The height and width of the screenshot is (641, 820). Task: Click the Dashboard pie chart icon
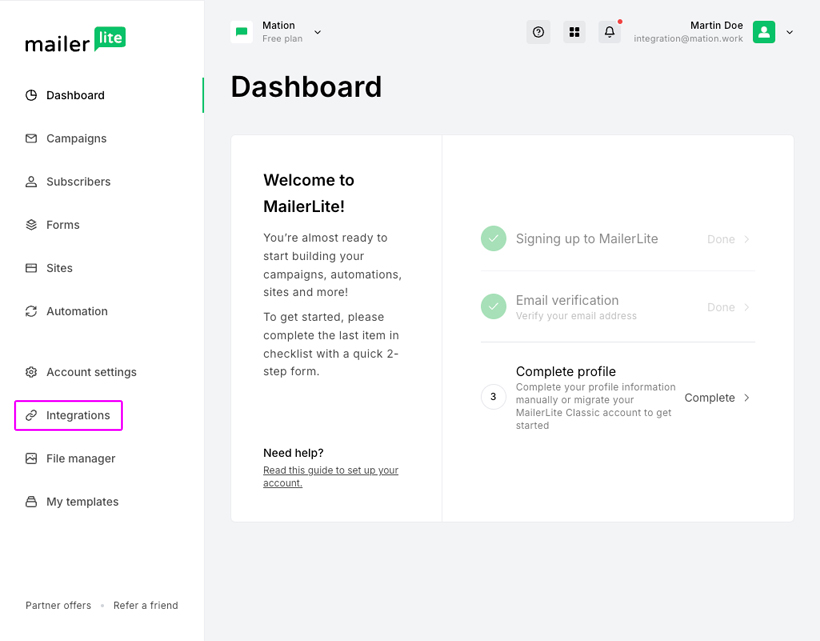coord(31,95)
